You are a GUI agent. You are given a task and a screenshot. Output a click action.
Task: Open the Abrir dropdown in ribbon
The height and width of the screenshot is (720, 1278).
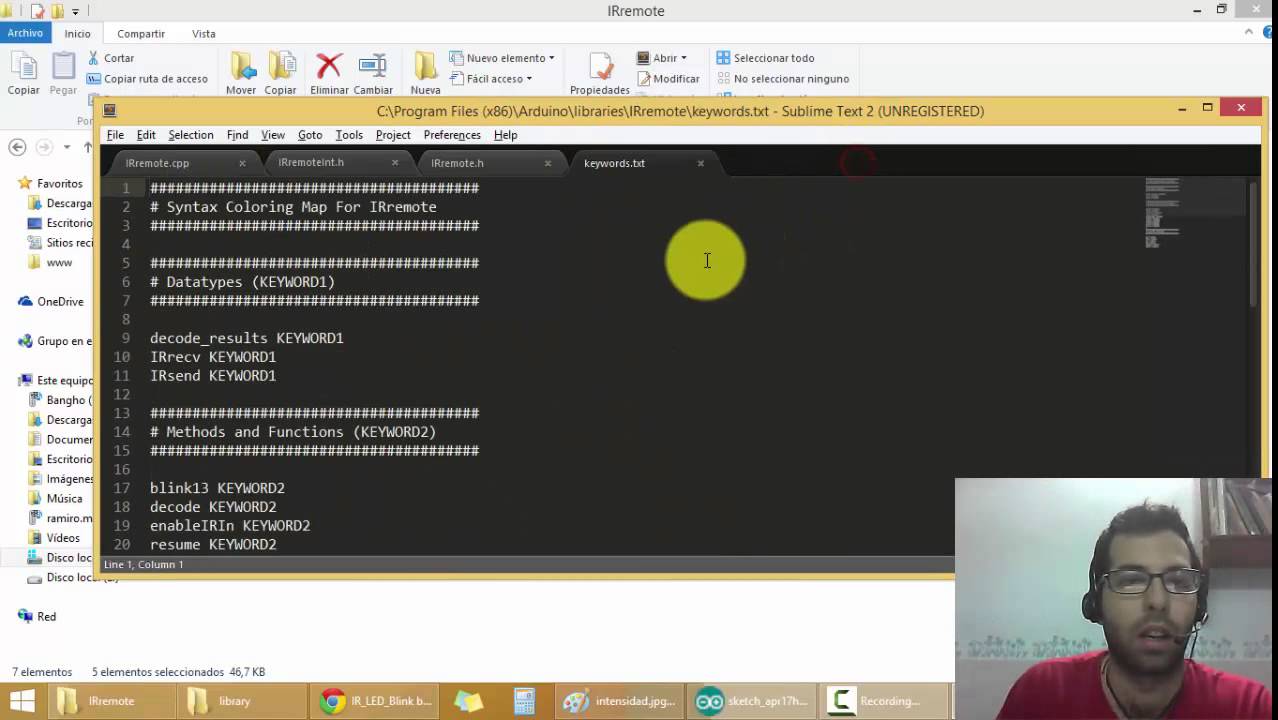pyautogui.click(x=662, y=58)
